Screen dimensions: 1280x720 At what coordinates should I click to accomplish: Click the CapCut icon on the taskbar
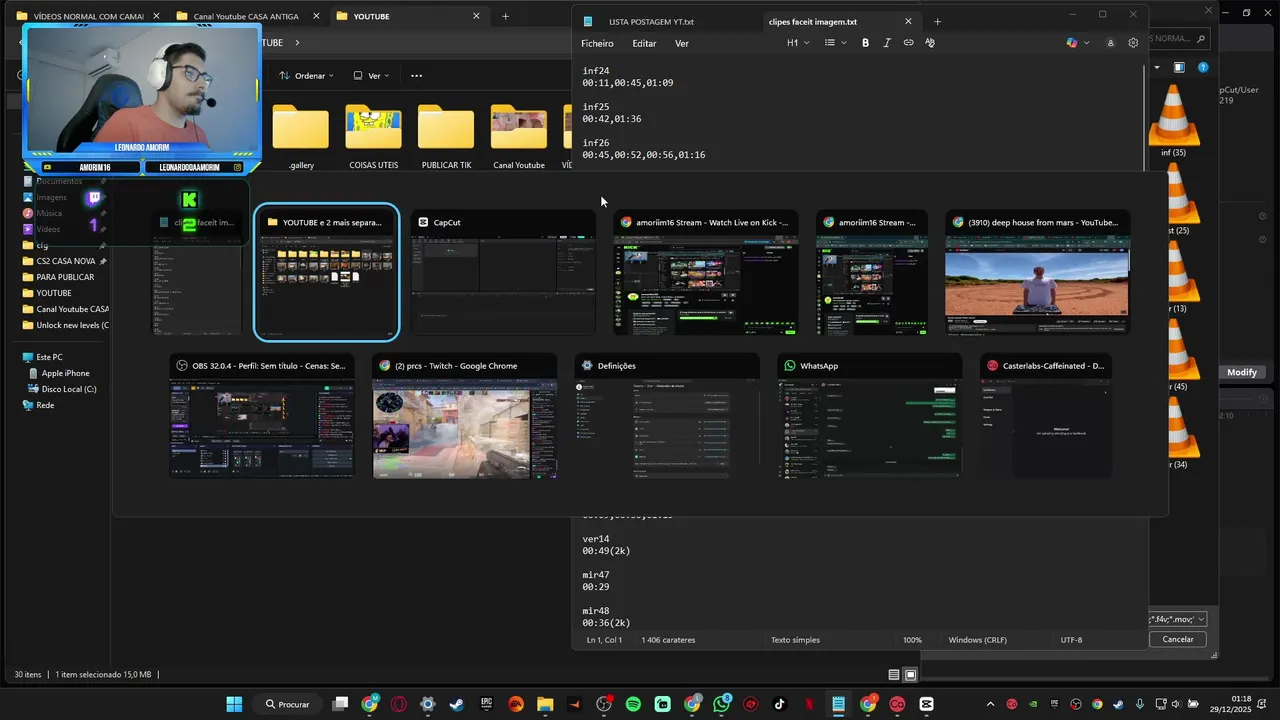926,705
